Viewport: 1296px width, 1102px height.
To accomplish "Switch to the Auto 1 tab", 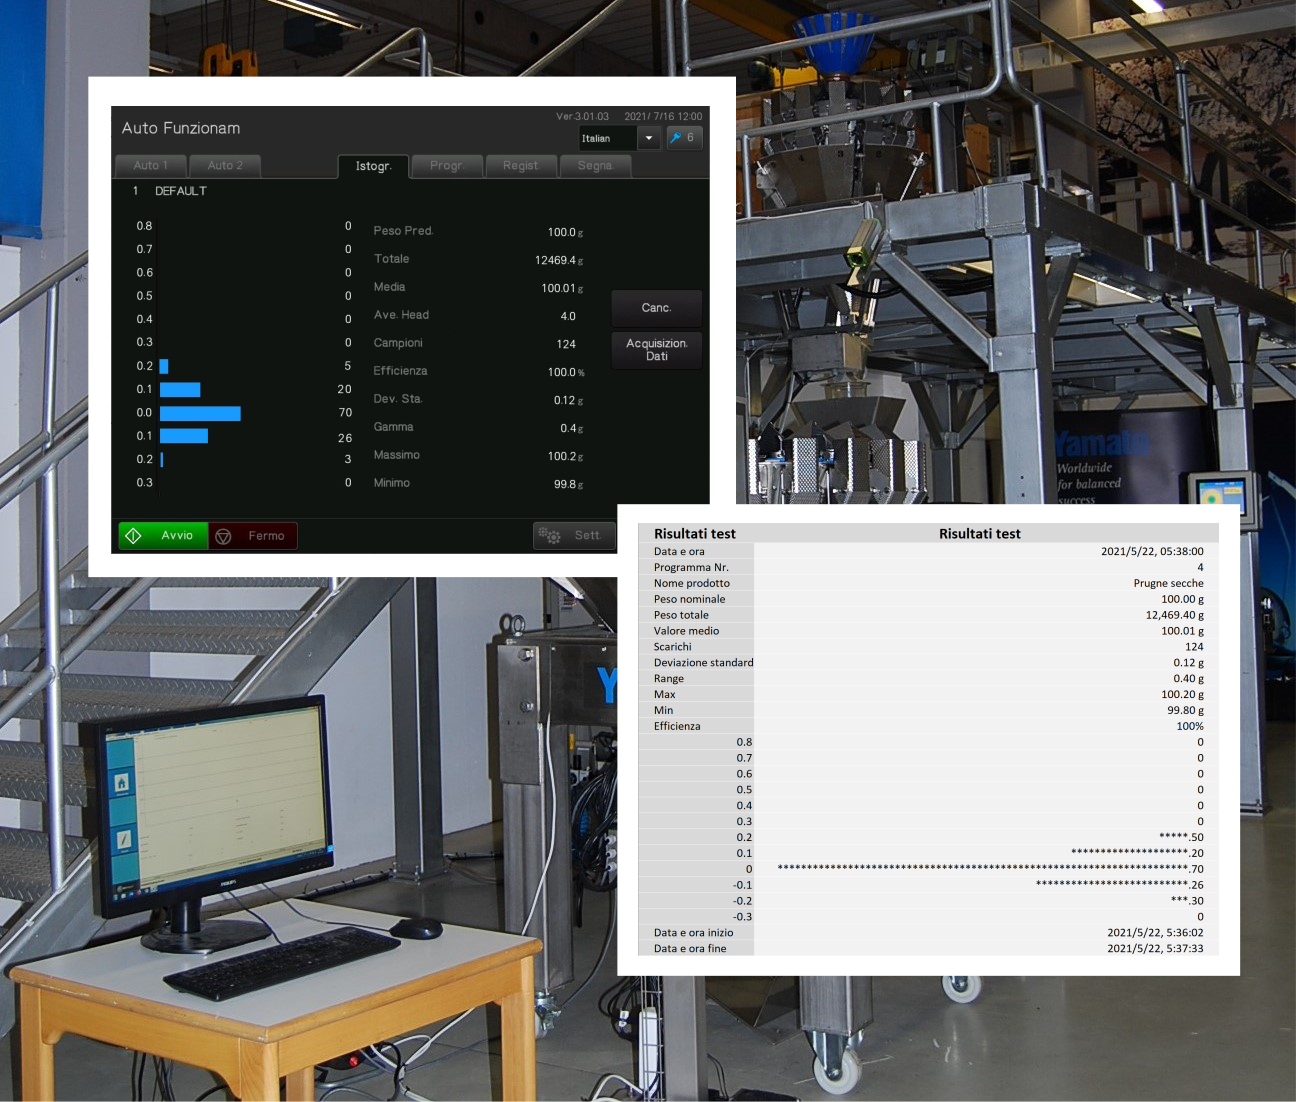I will pos(151,166).
